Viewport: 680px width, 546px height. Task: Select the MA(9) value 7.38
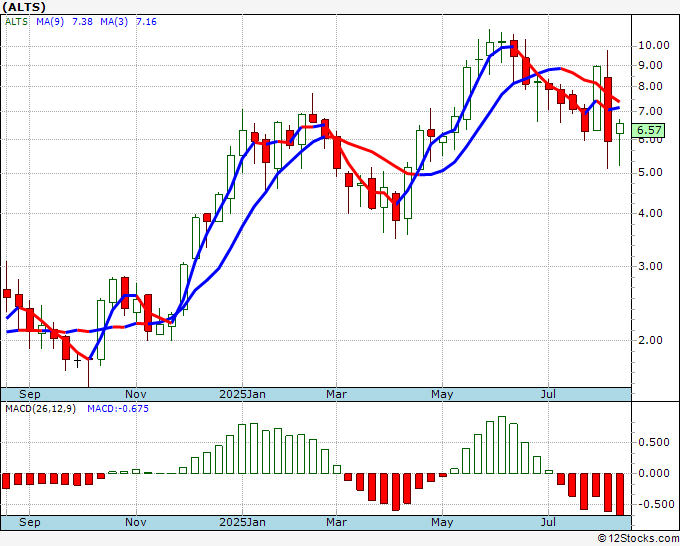coord(82,22)
